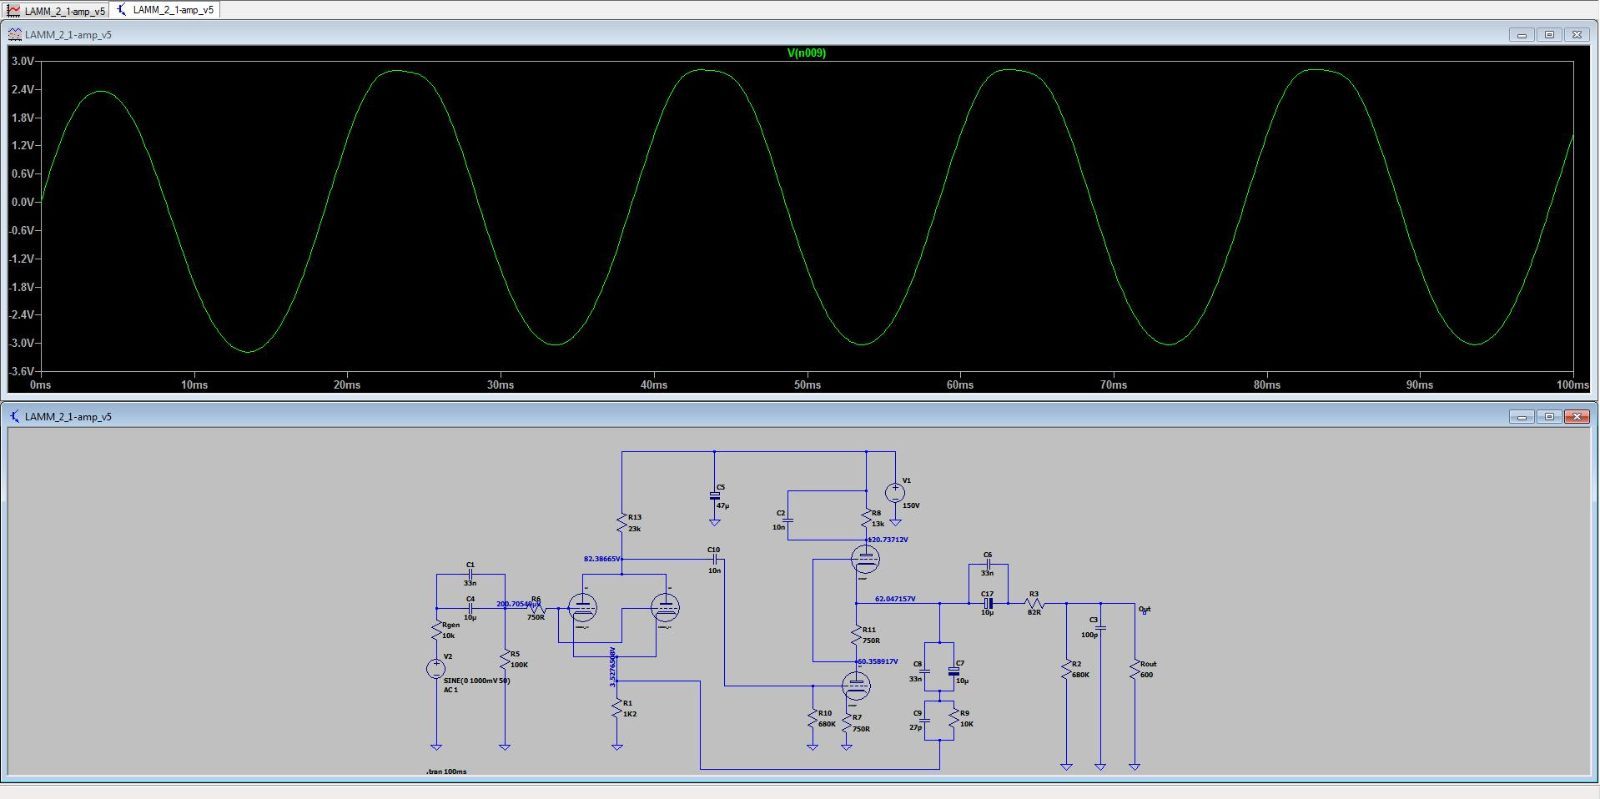Minimize the waveform plot window
The height and width of the screenshot is (799, 1600).
[x=1521, y=34]
